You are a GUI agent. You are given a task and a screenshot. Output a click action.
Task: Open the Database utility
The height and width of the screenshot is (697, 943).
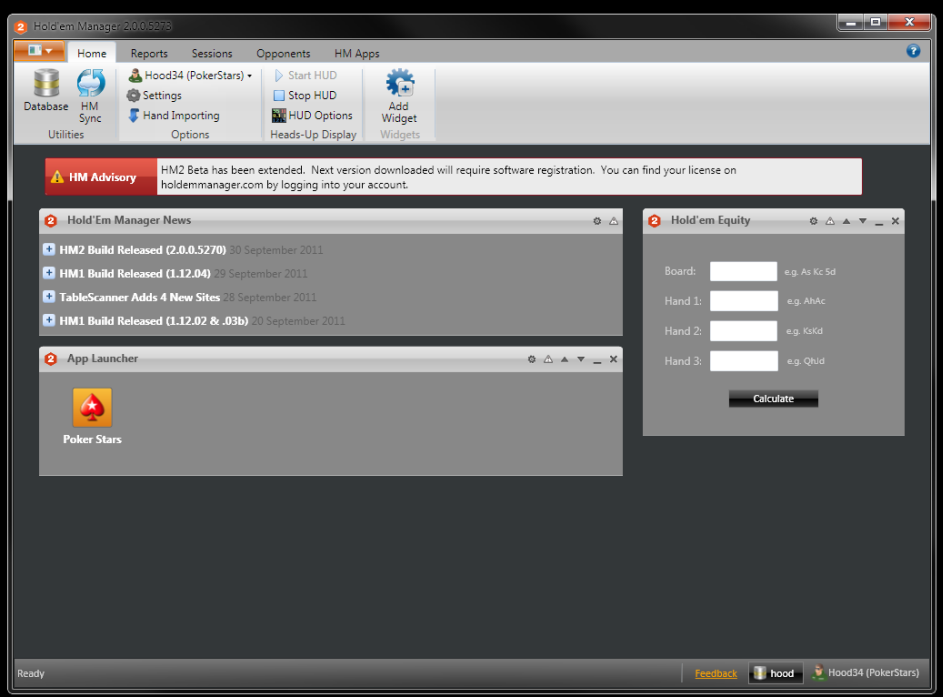[46, 90]
